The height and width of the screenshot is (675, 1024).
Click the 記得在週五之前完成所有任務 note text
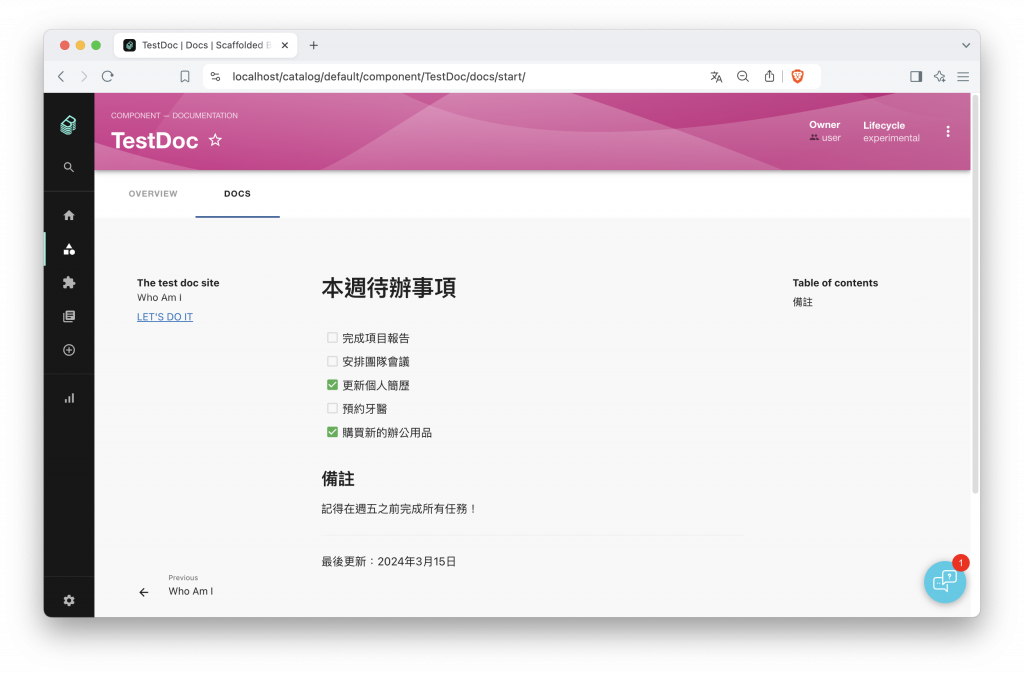point(398,509)
